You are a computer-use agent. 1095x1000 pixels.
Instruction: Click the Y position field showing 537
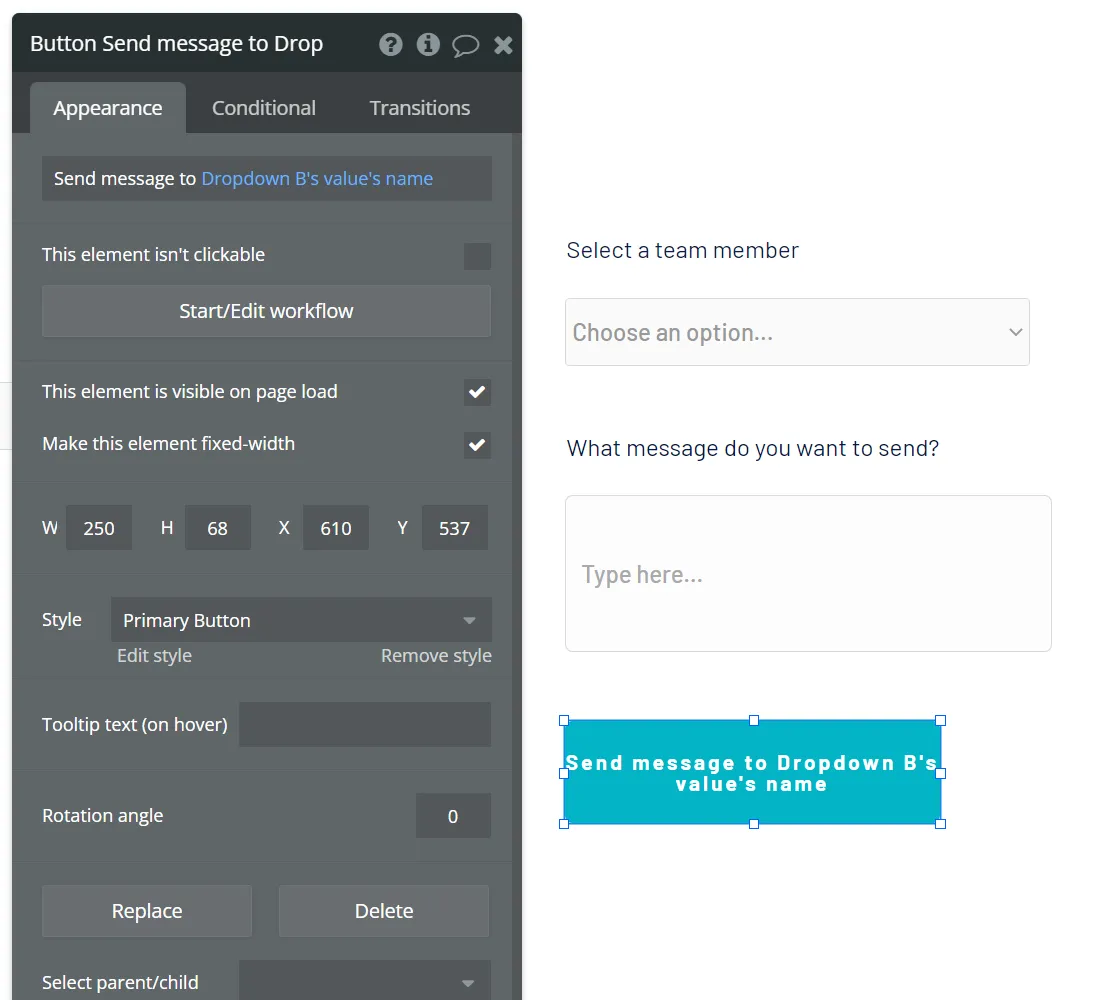pyautogui.click(x=455, y=528)
